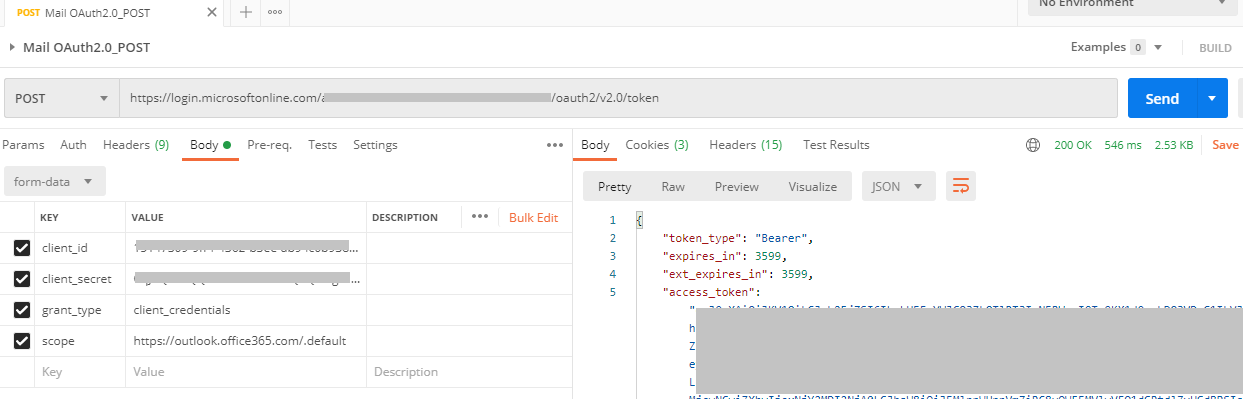Click the globe network info icon

coord(1033,145)
